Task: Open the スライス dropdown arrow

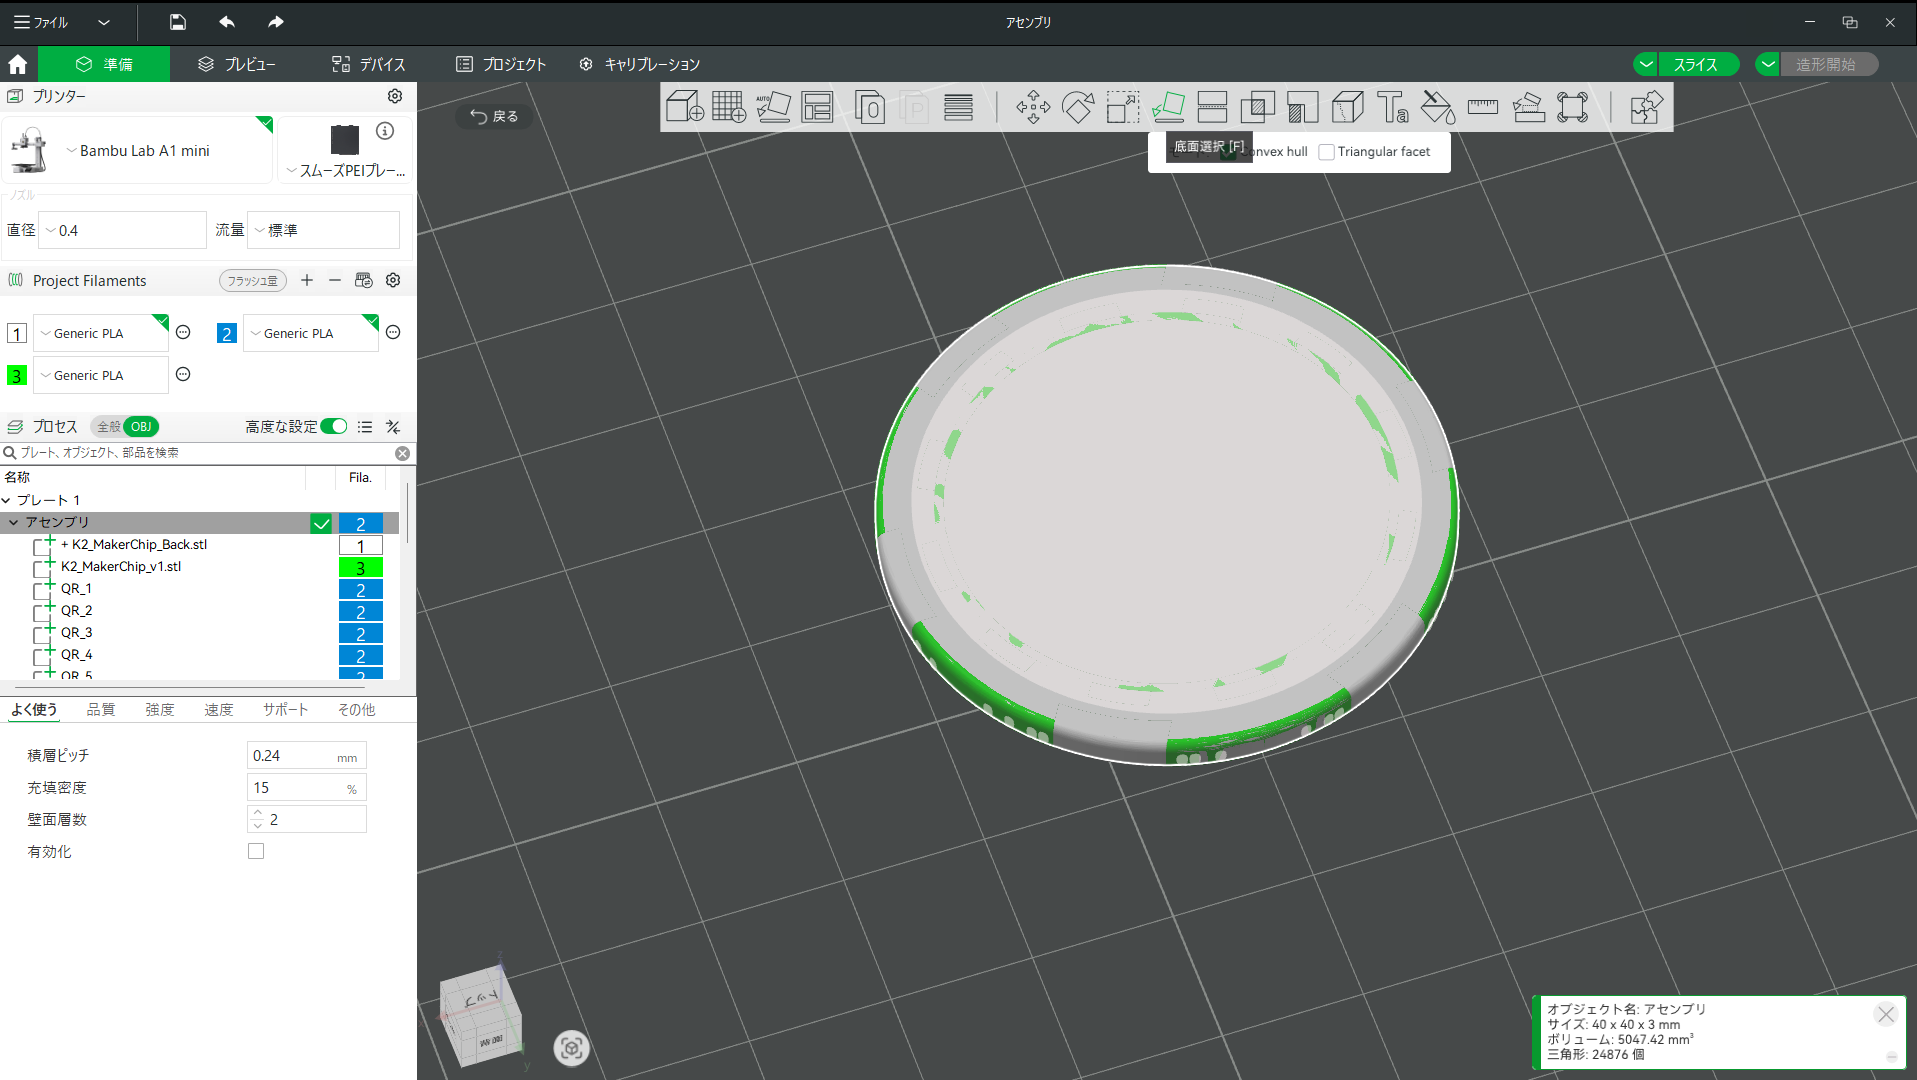Action: coord(1646,64)
